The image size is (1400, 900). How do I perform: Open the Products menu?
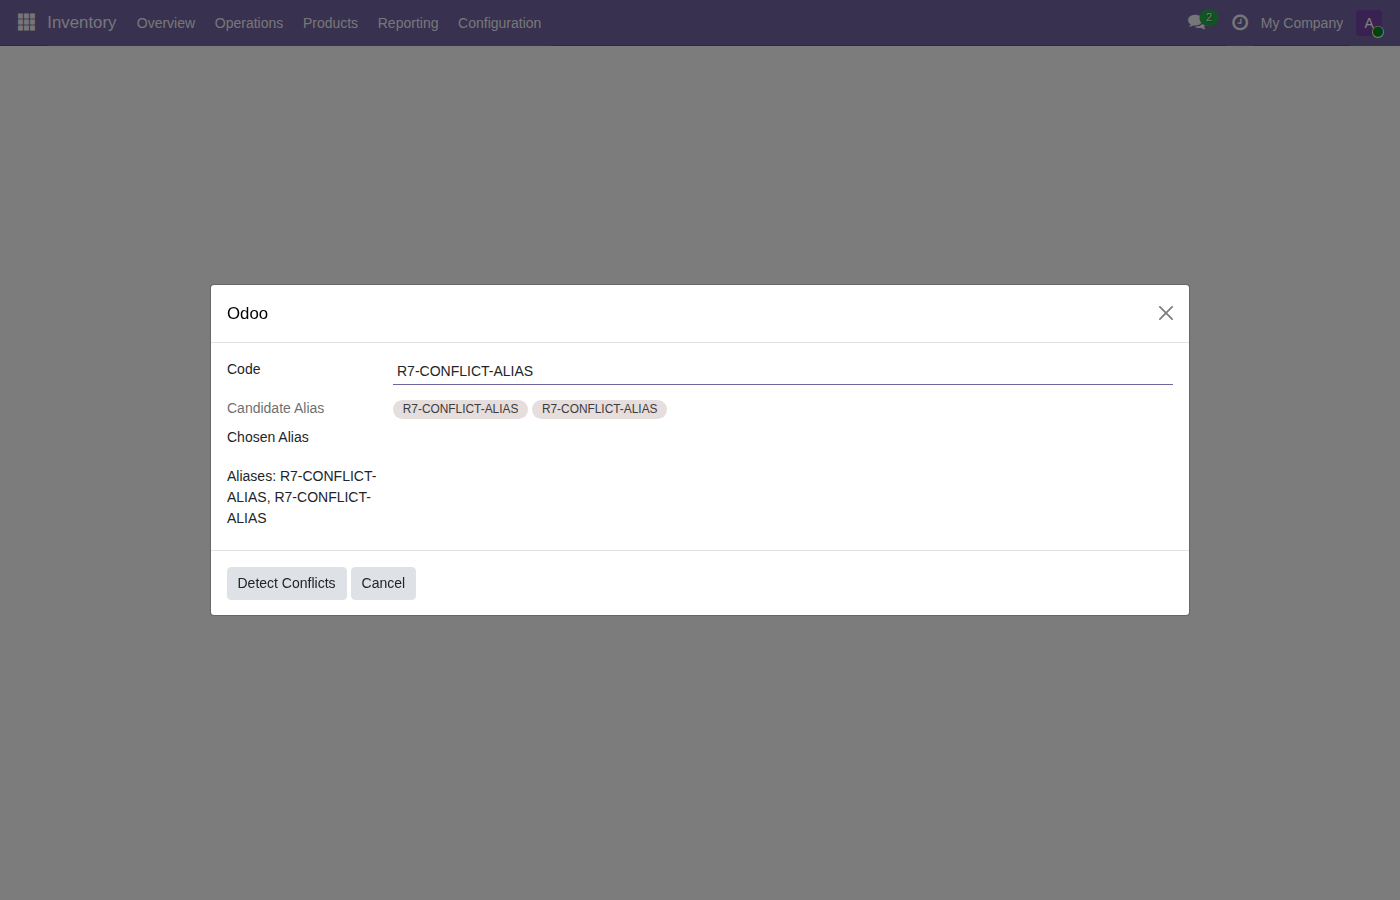click(x=330, y=23)
